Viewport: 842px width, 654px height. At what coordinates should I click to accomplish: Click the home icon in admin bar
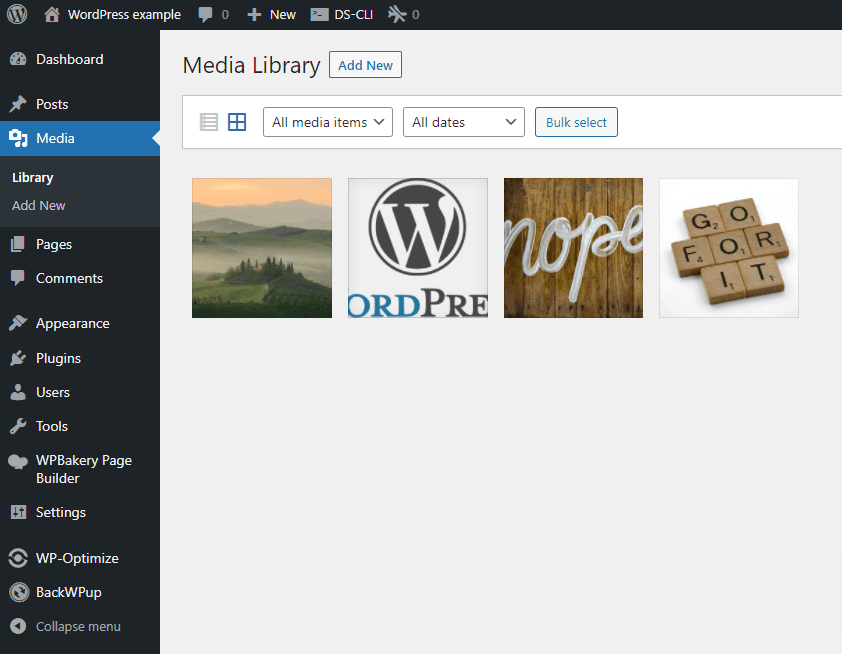pyautogui.click(x=52, y=14)
